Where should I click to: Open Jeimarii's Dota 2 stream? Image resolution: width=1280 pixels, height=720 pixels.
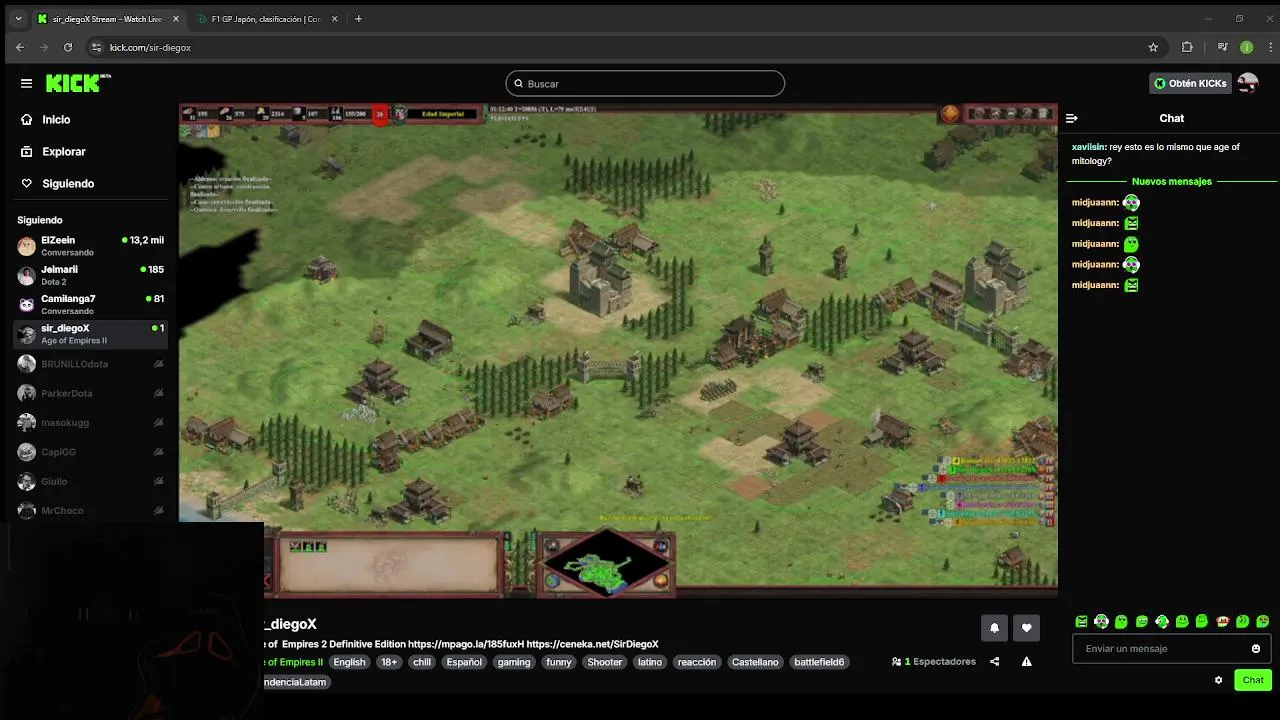click(90, 275)
